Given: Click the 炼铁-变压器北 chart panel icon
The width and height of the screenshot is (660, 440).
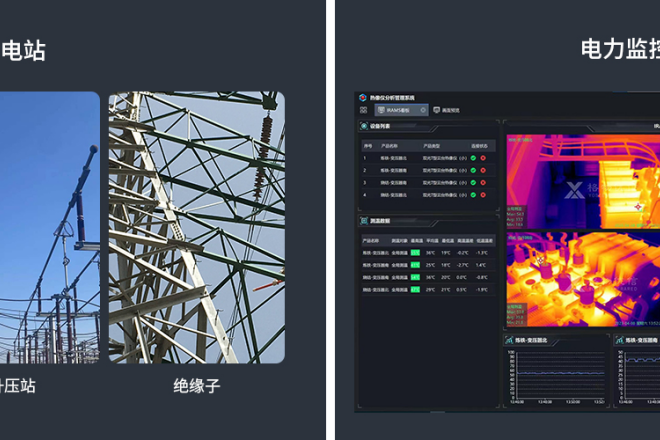Looking at the screenshot, I should [x=510, y=341].
